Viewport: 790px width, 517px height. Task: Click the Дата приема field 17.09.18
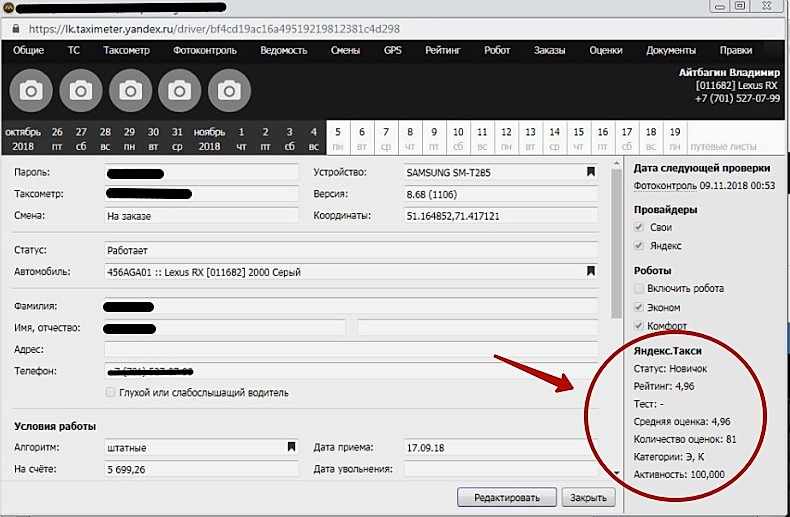pyautogui.click(x=501, y=447)
